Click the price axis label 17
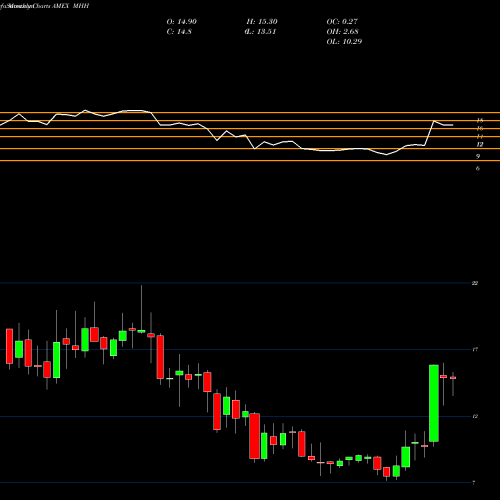Image resolution: width=500 pixels, height=500 pixels. (x=475, y=349)
